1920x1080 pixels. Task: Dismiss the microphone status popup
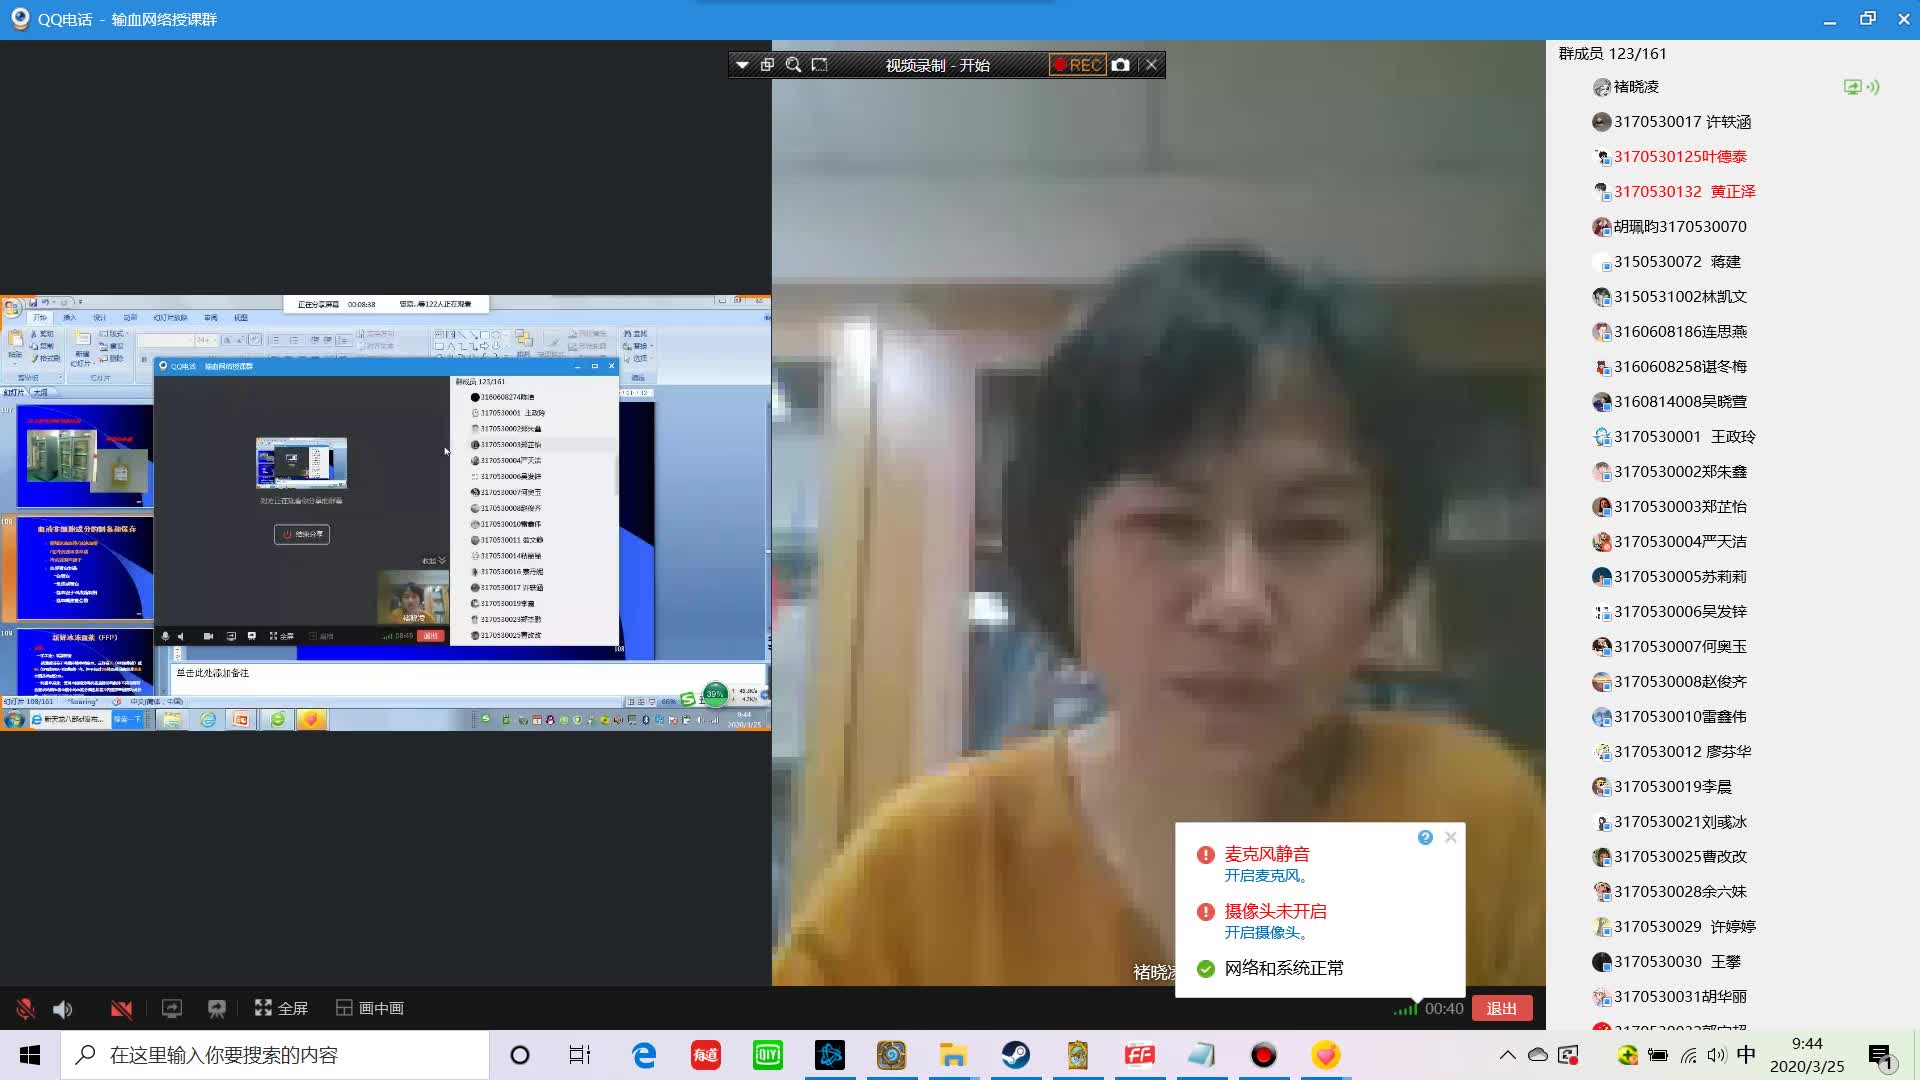pyautogui.click(x=1451, y=837)
